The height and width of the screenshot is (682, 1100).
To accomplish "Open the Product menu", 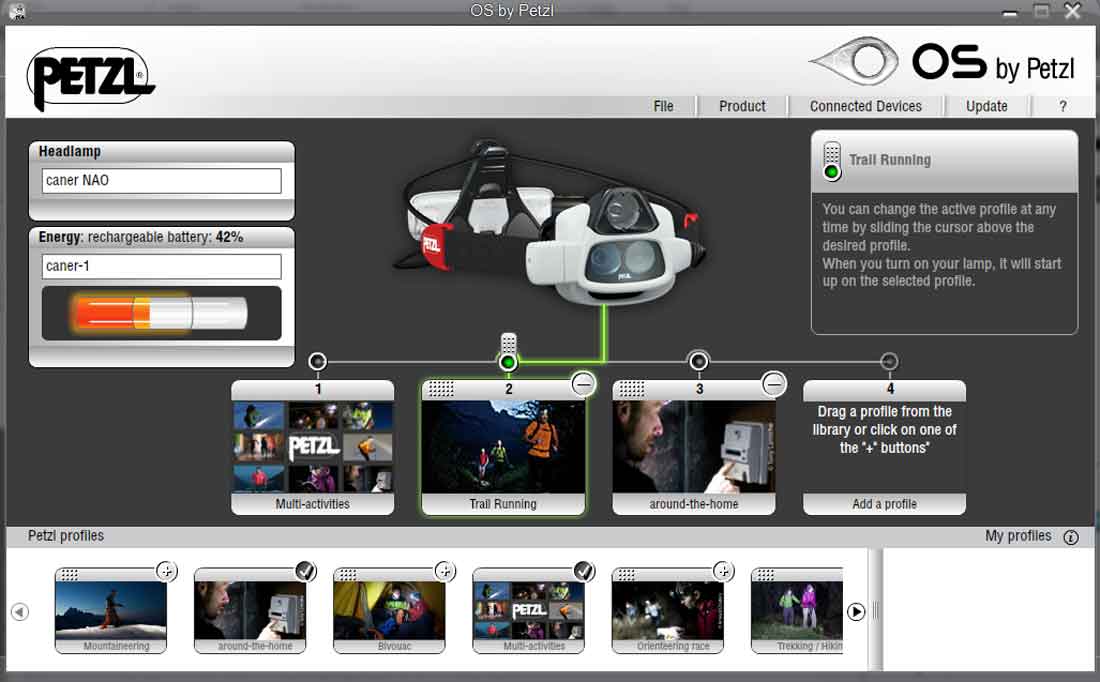I will (x=742, y=106).
